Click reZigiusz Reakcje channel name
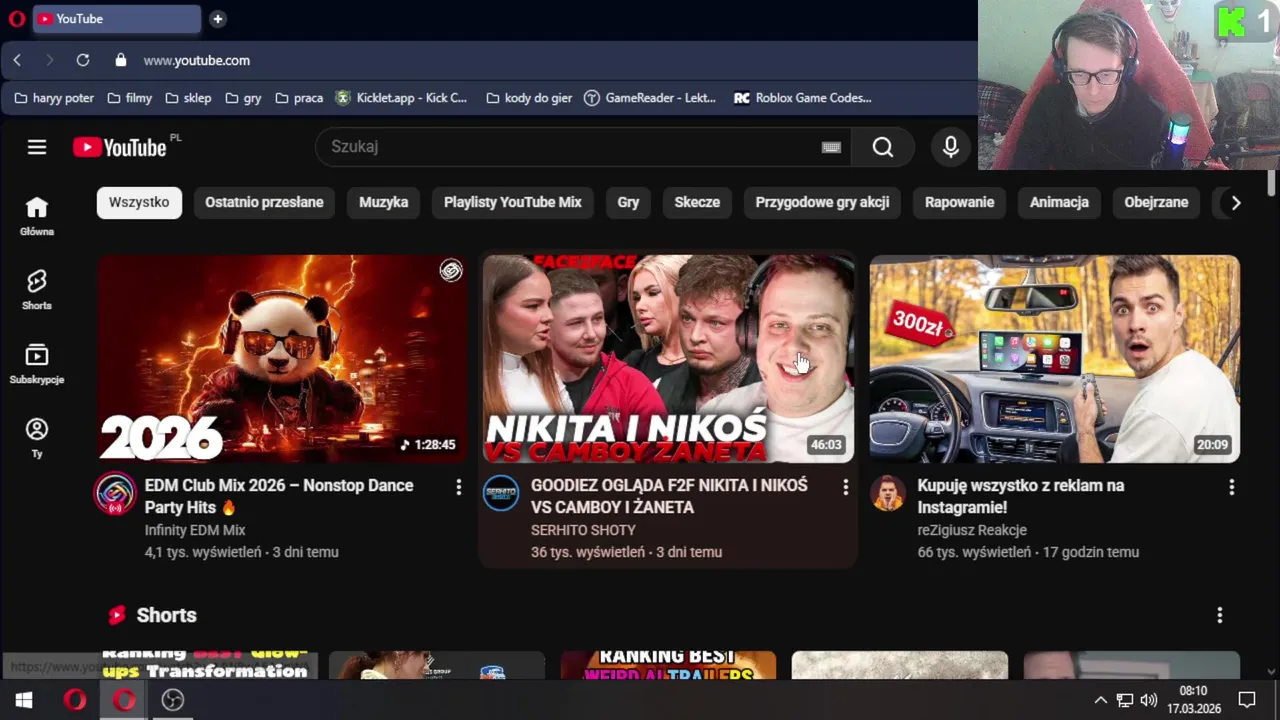The height and width of the screenshot is (720, 1280). click(972, 530)
